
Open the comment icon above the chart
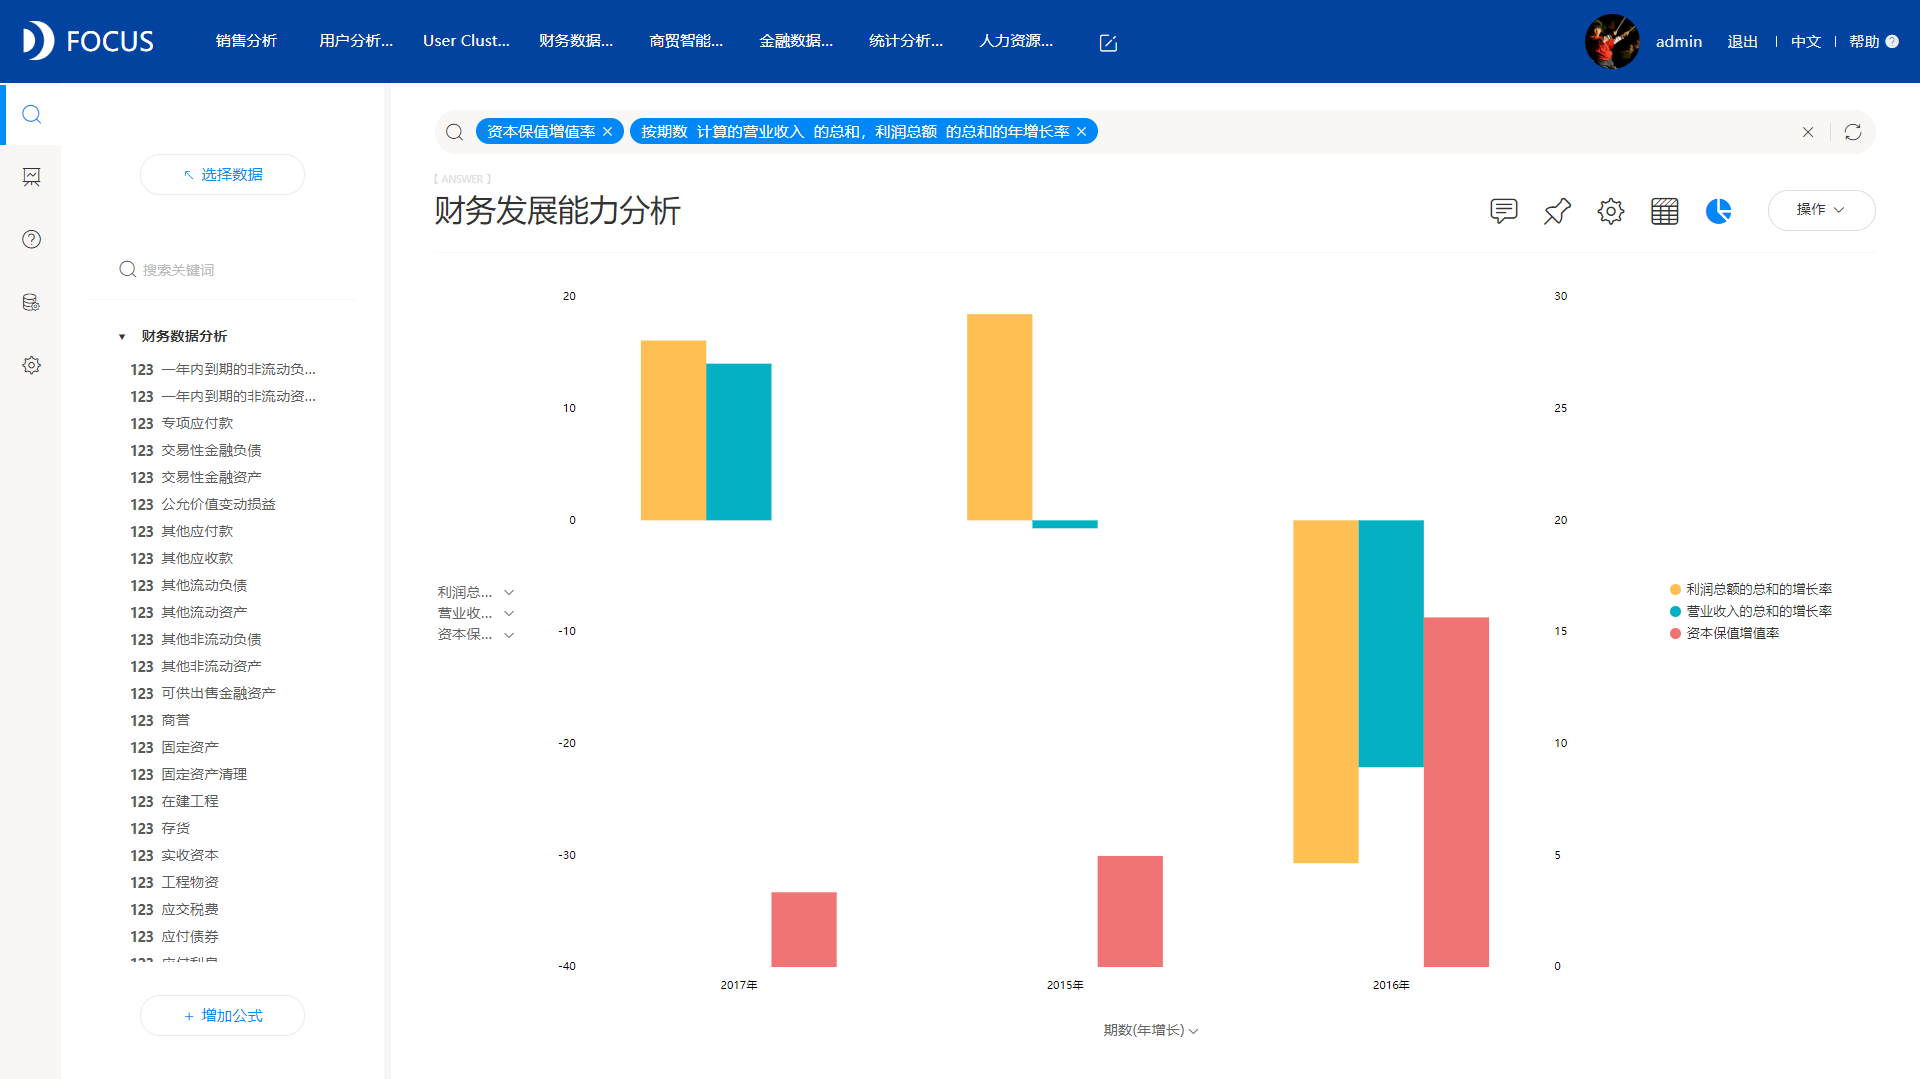(x=1503, y=211)
